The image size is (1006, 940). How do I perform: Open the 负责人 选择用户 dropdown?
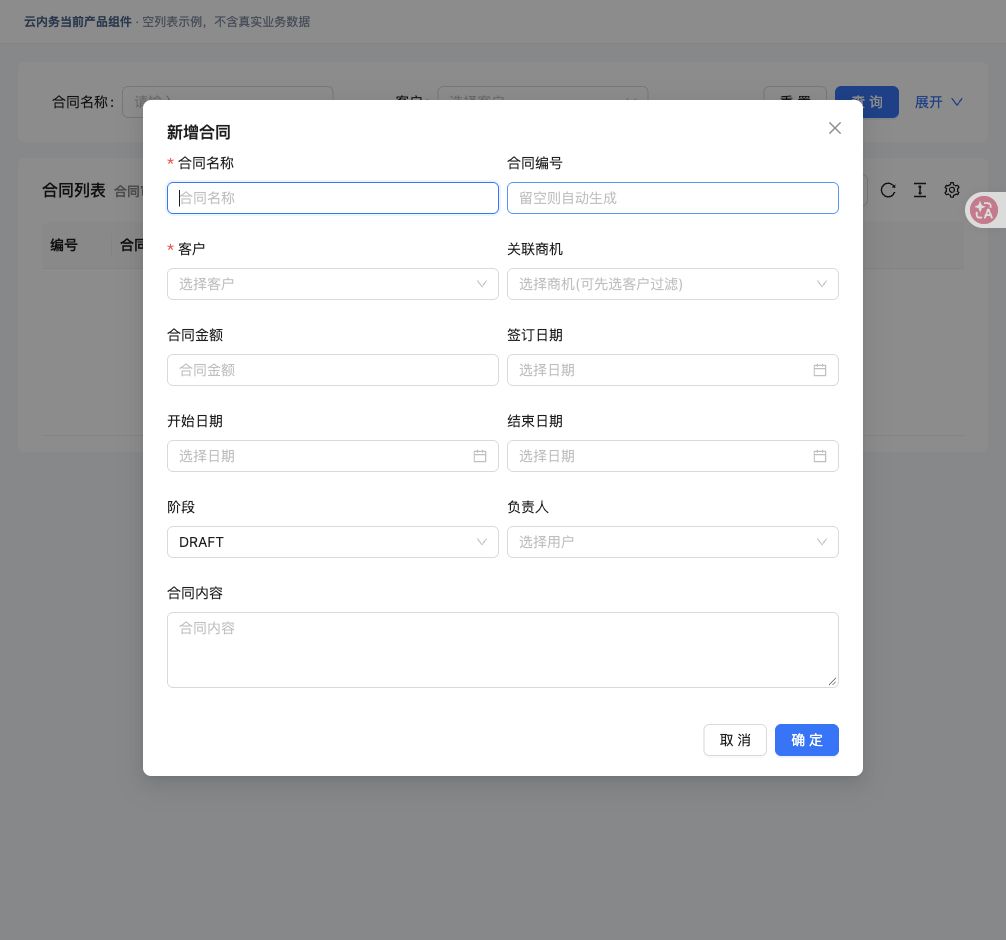point(672,542)
